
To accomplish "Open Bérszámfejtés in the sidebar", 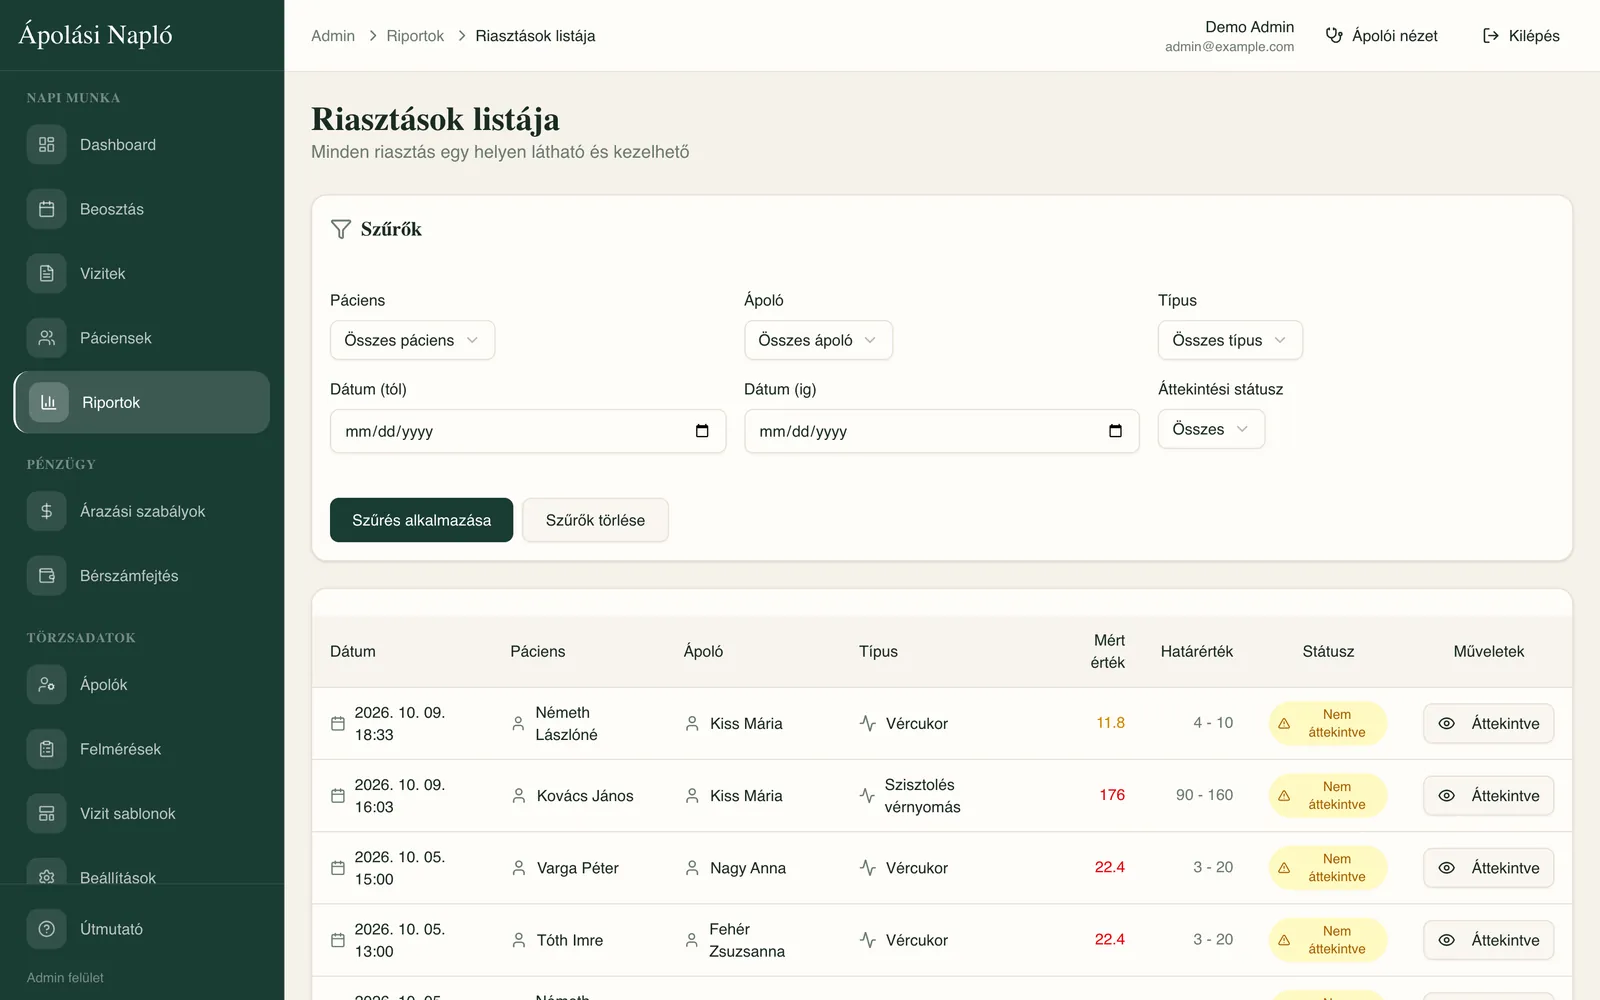I will [x=142, y=576].
